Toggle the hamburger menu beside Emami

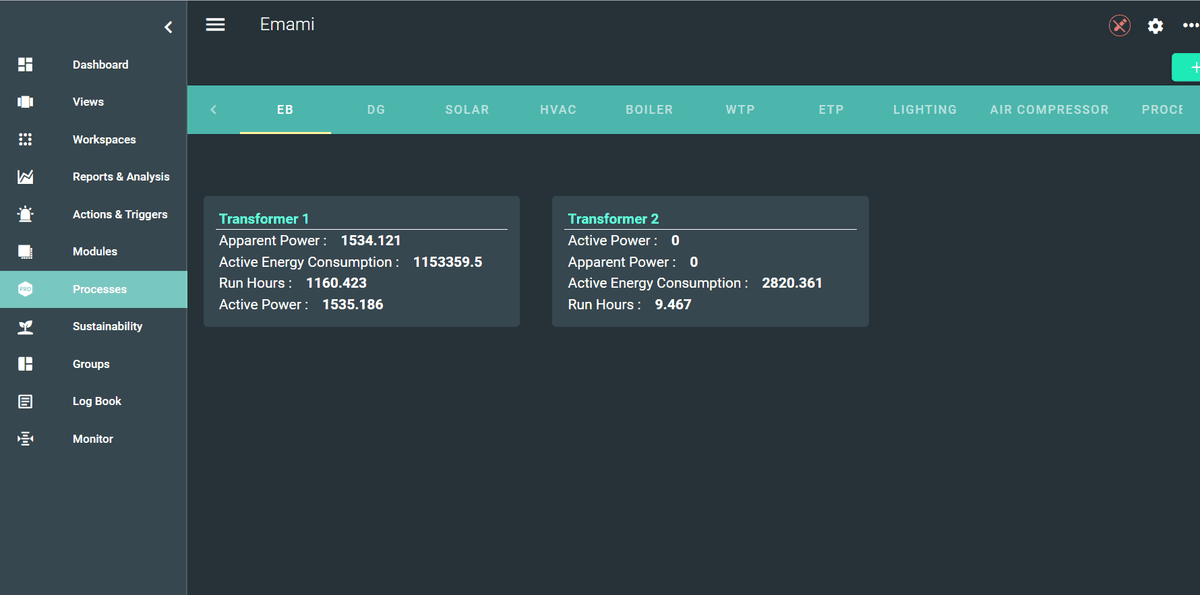point(215,25)
